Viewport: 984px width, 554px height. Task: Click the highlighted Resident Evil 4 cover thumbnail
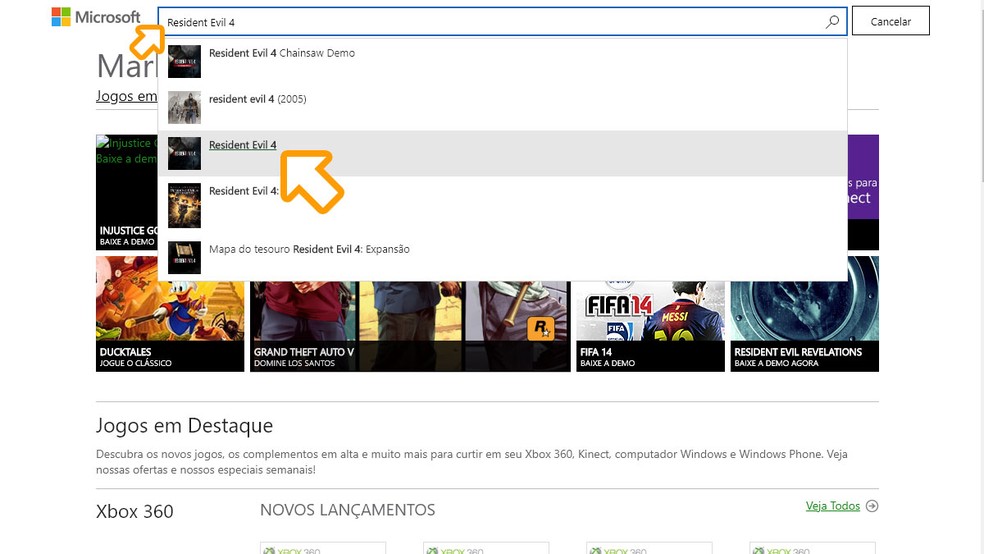point(184,153)
